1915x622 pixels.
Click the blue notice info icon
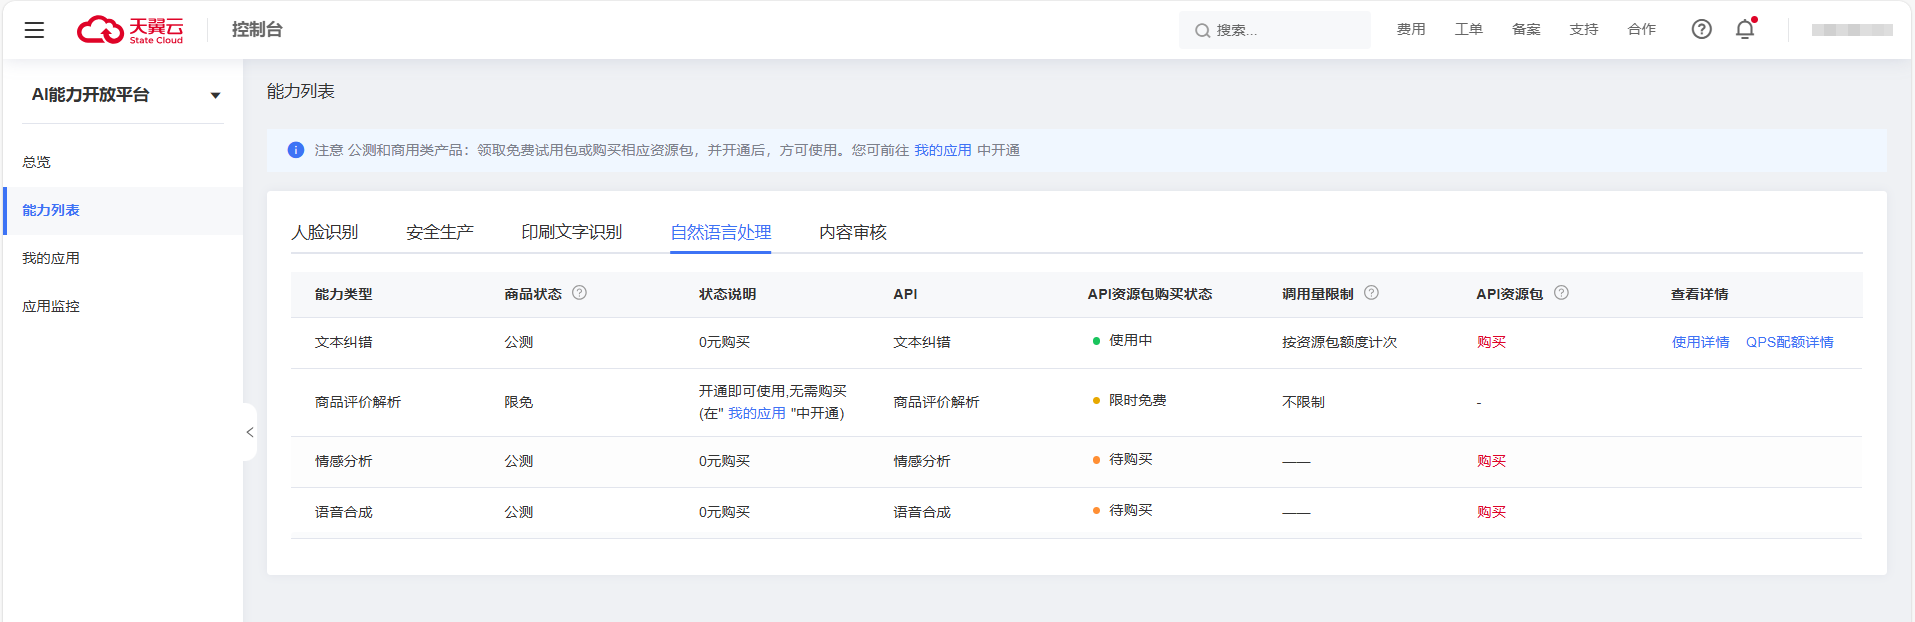(x=296, y=150)
